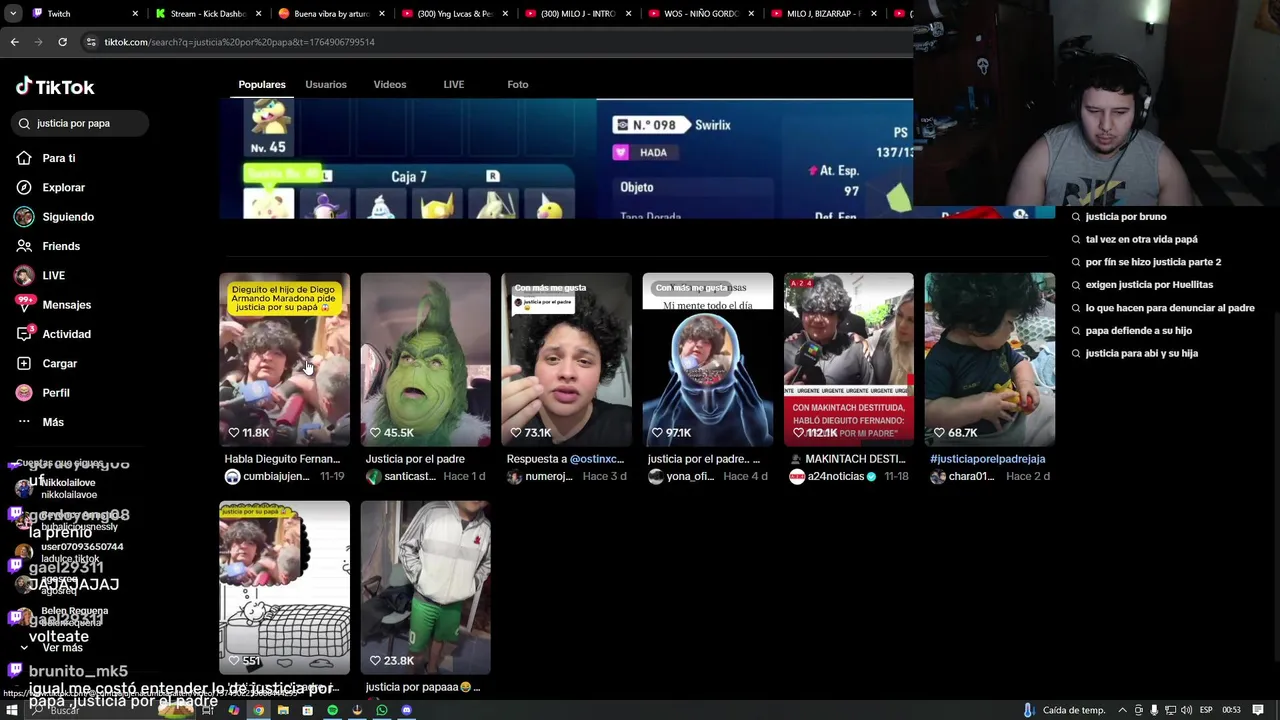This screenshot has width=1280, height=720.
Task: Open the #justiciaporelpadrejaja hashtag link
Action: coord(987,459)
